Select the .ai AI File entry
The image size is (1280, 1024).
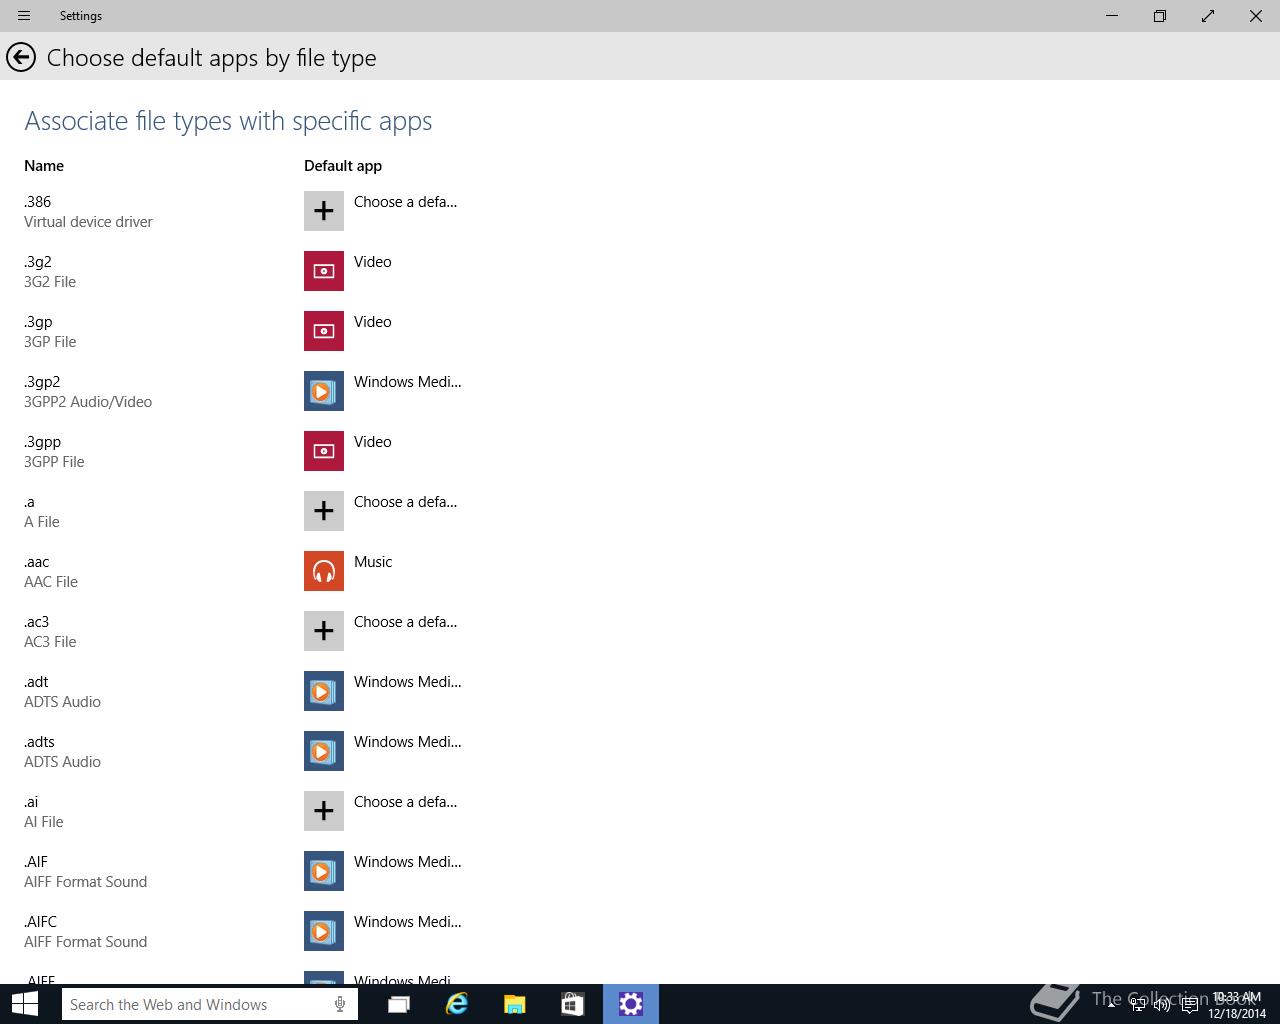(44, 812)
